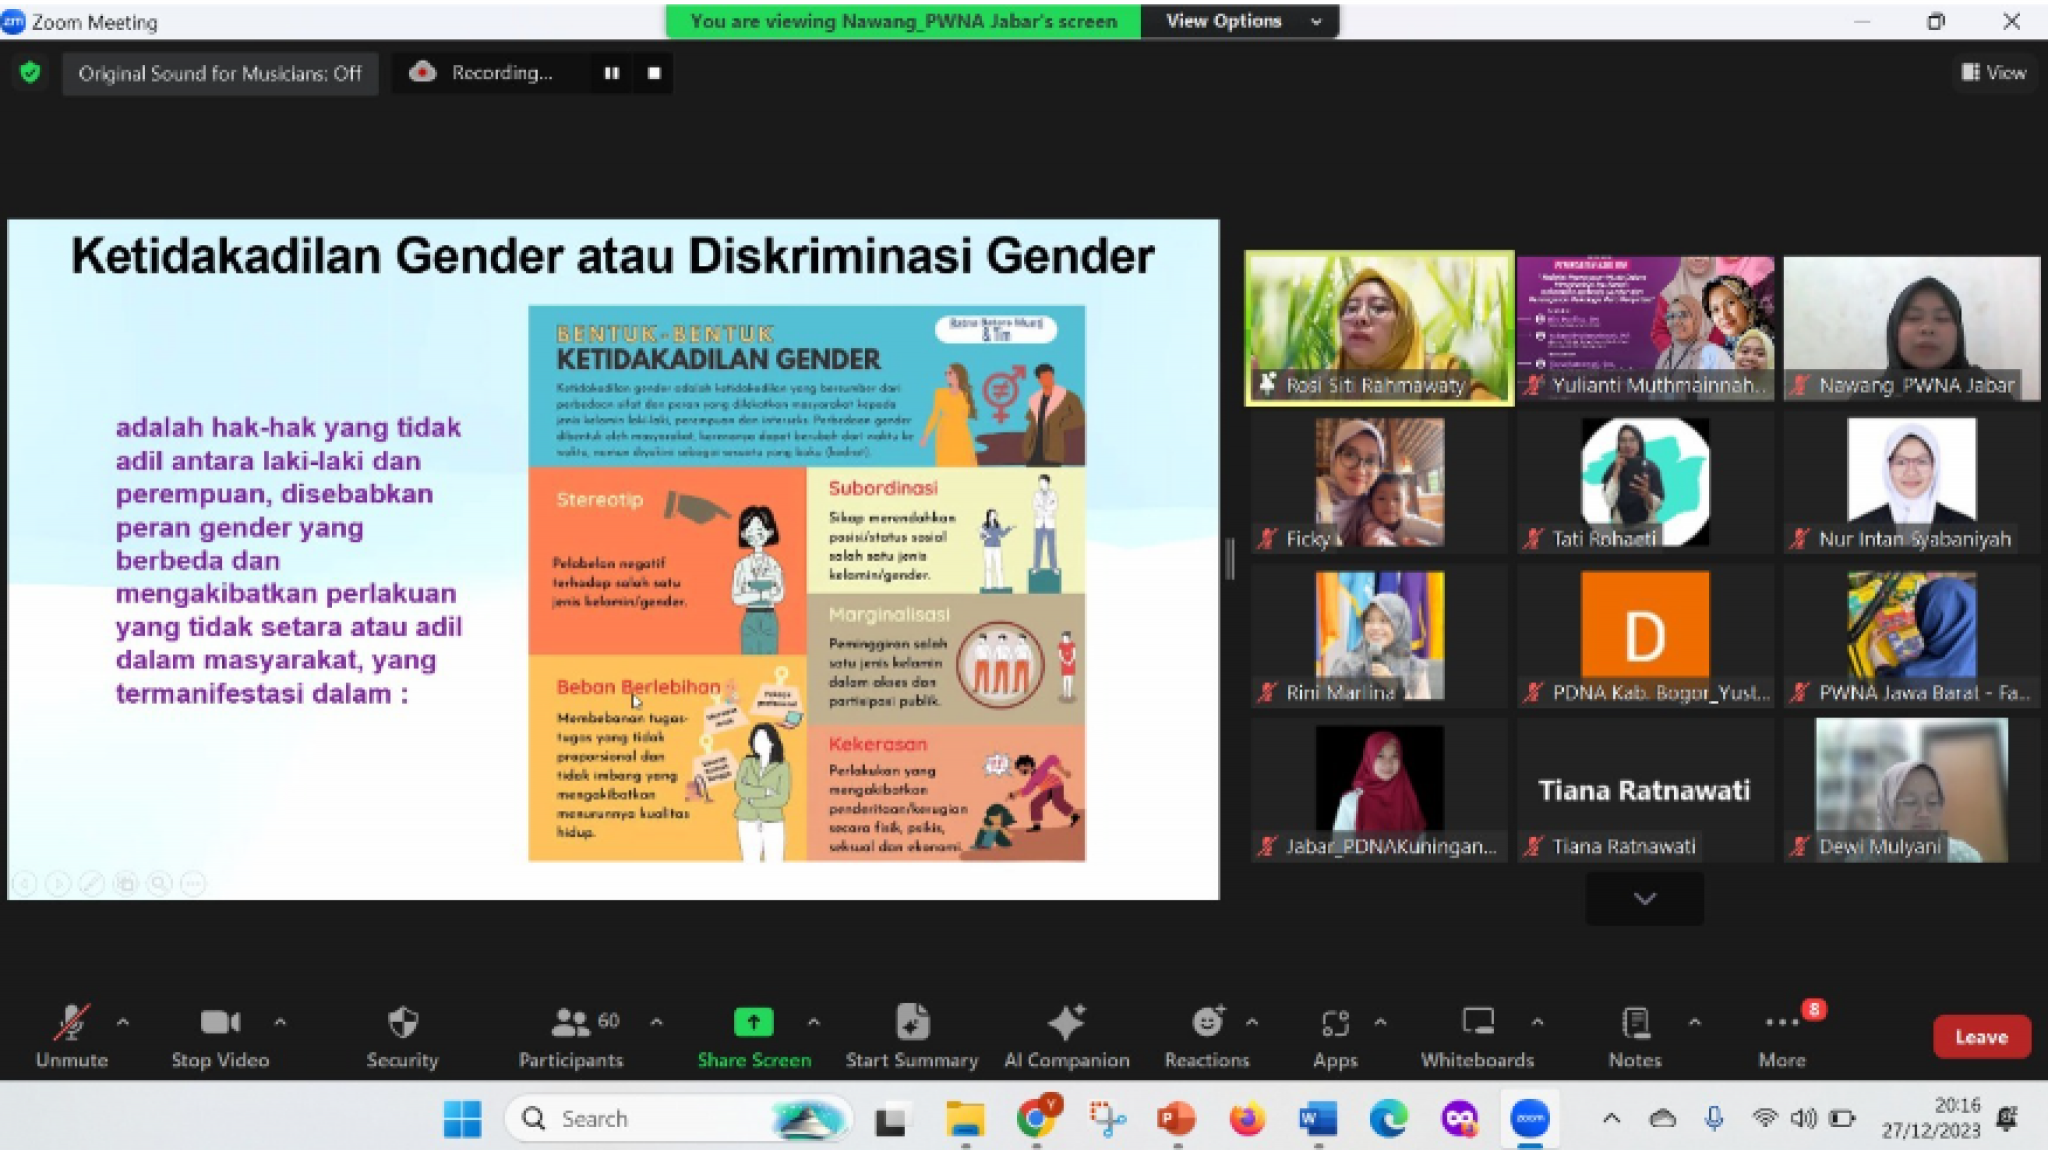Open the Security shield icon
This screenshot has width=2048, height=1150.
pyautogui.click(x=402, y=1023)
